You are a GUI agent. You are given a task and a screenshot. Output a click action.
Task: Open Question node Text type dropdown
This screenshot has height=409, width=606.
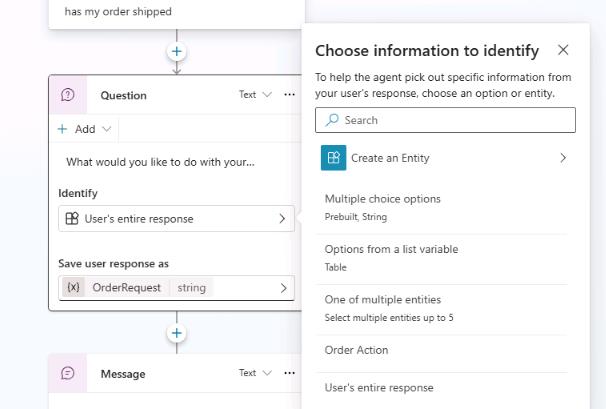point(255,95)
